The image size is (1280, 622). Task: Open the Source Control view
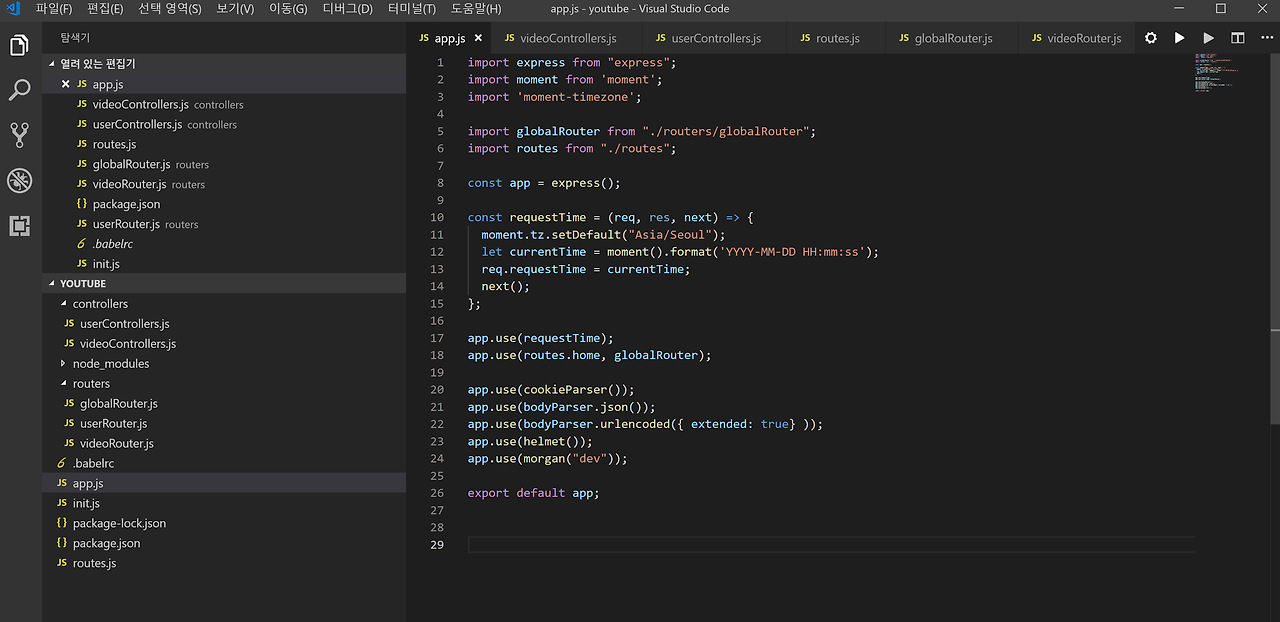(x=19, y=135)
